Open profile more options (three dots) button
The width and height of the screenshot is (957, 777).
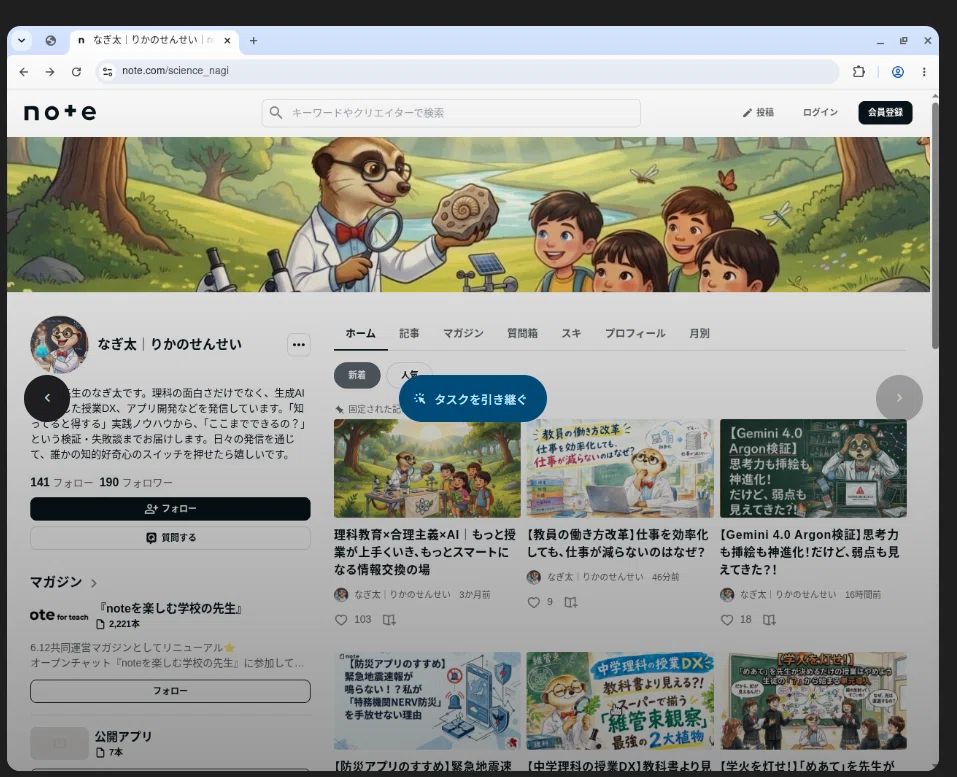(298, 345)
